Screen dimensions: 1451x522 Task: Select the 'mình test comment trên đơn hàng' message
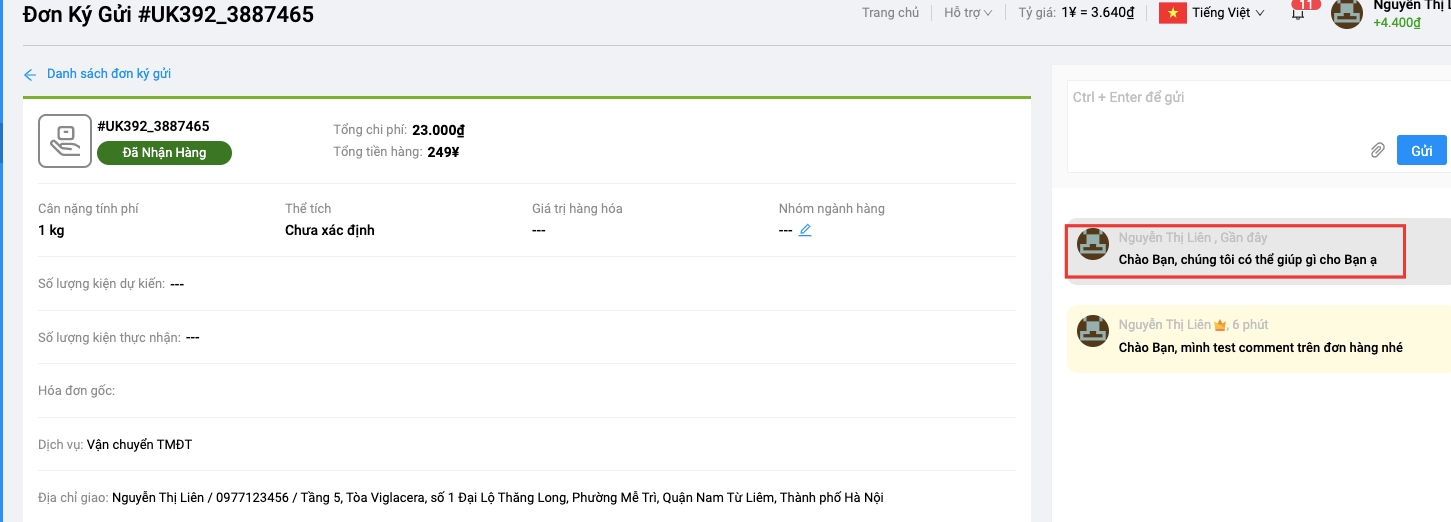1260,348
